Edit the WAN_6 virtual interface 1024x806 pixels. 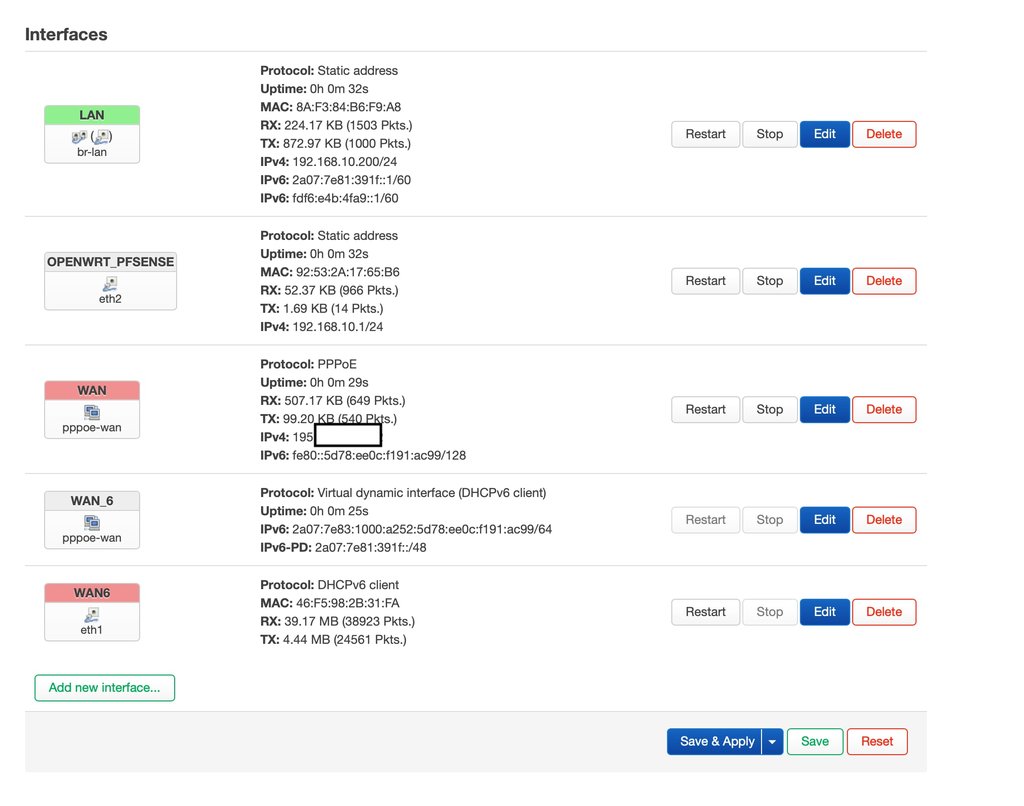click(x=824, y=520)
